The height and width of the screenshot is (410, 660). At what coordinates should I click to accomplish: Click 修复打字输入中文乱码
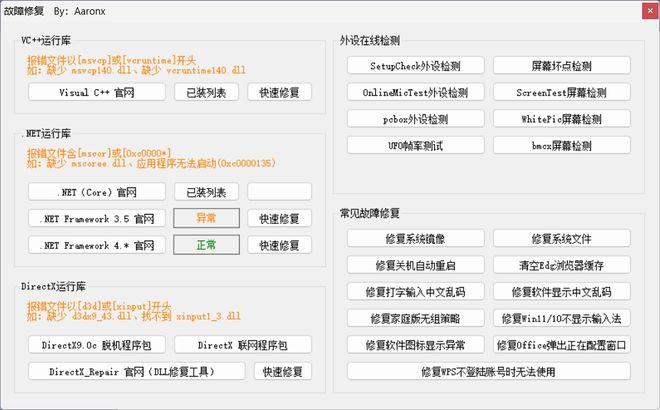tap(415, 291)
